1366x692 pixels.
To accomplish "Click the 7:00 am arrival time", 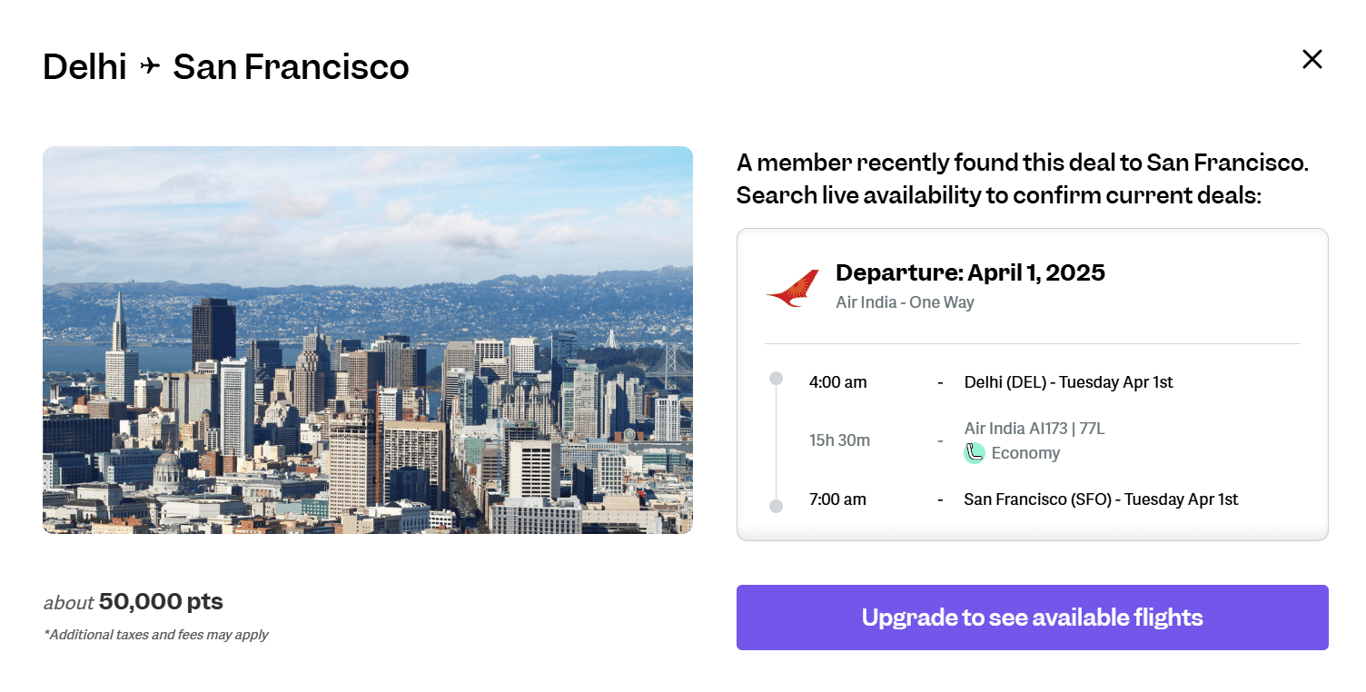I will 838,499.
